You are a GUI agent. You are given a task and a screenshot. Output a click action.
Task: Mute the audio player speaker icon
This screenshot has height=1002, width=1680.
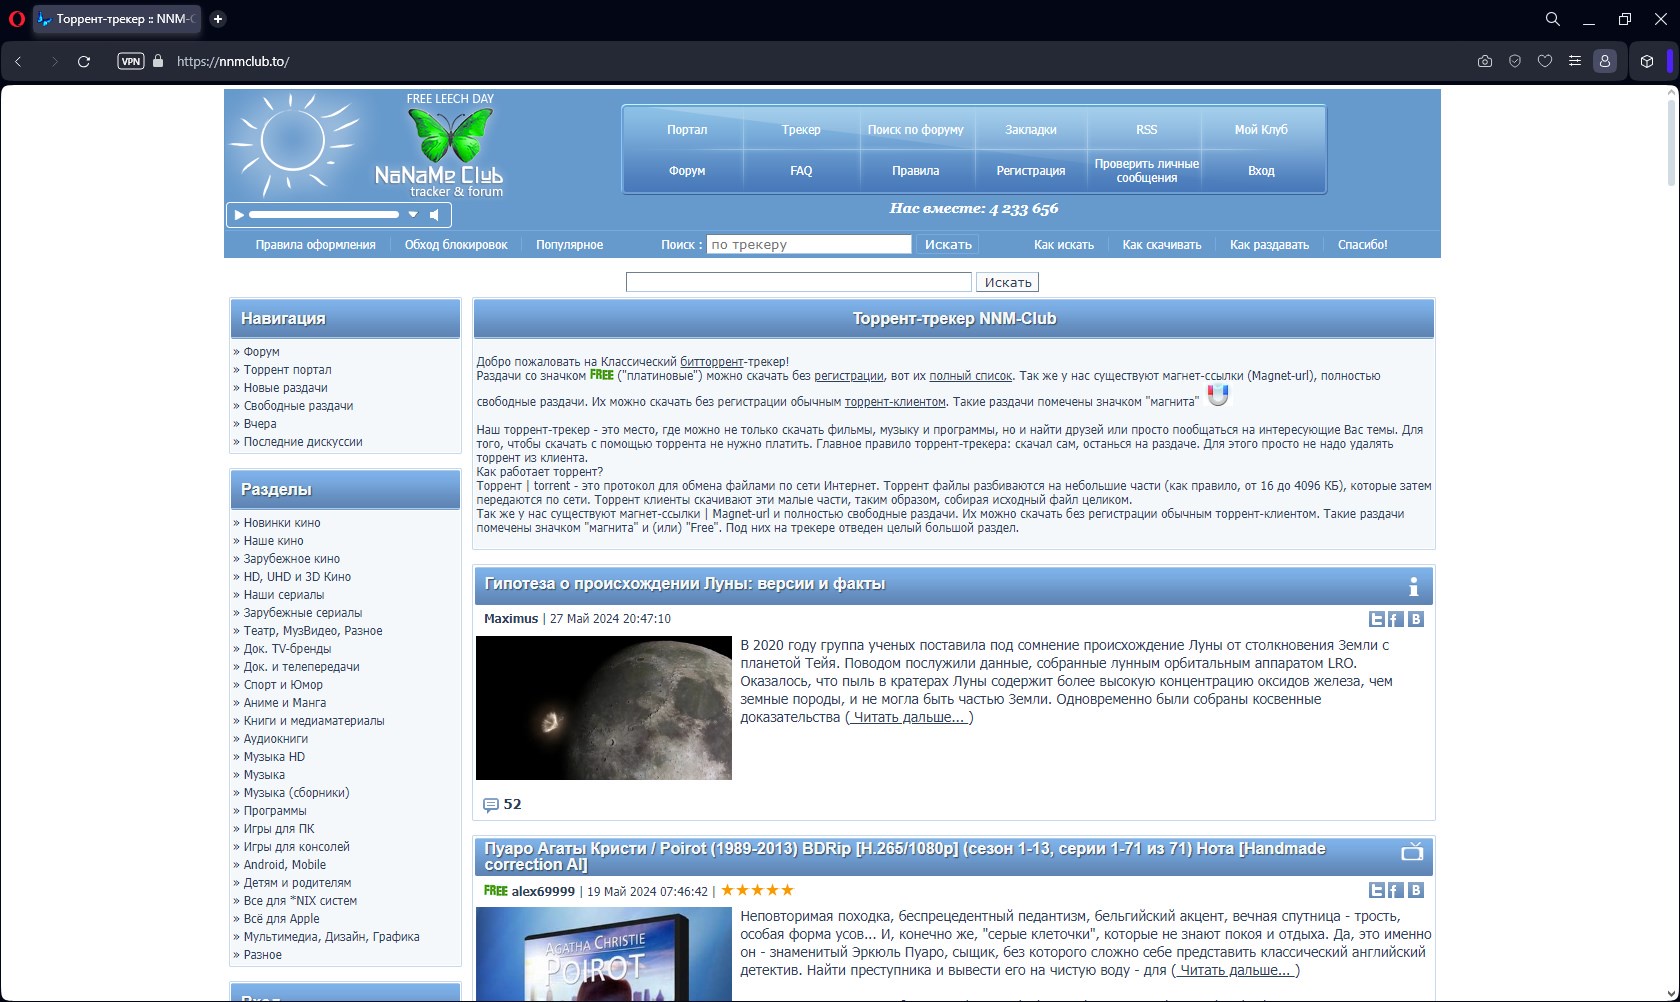tap(434, 214)
